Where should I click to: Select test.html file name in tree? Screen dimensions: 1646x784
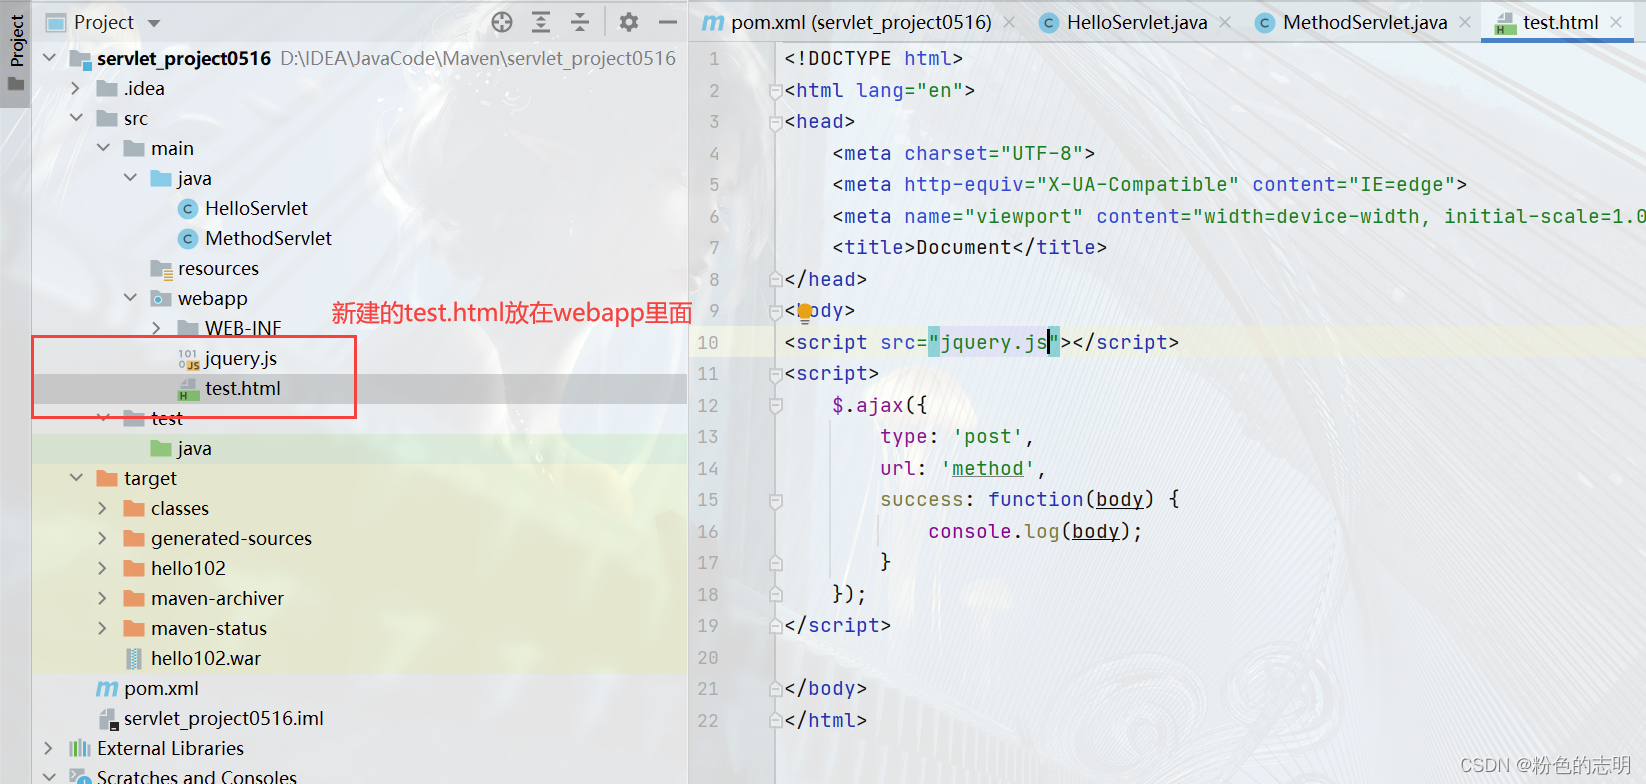click(243, 388)
